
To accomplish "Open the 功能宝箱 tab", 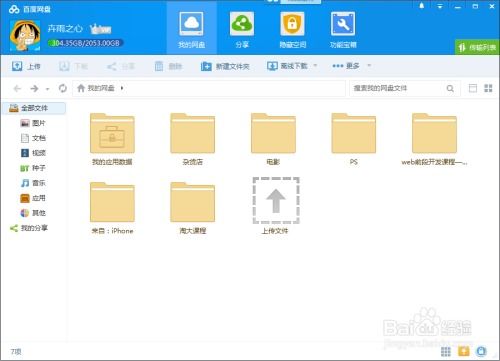I will (x=343, y=30).
